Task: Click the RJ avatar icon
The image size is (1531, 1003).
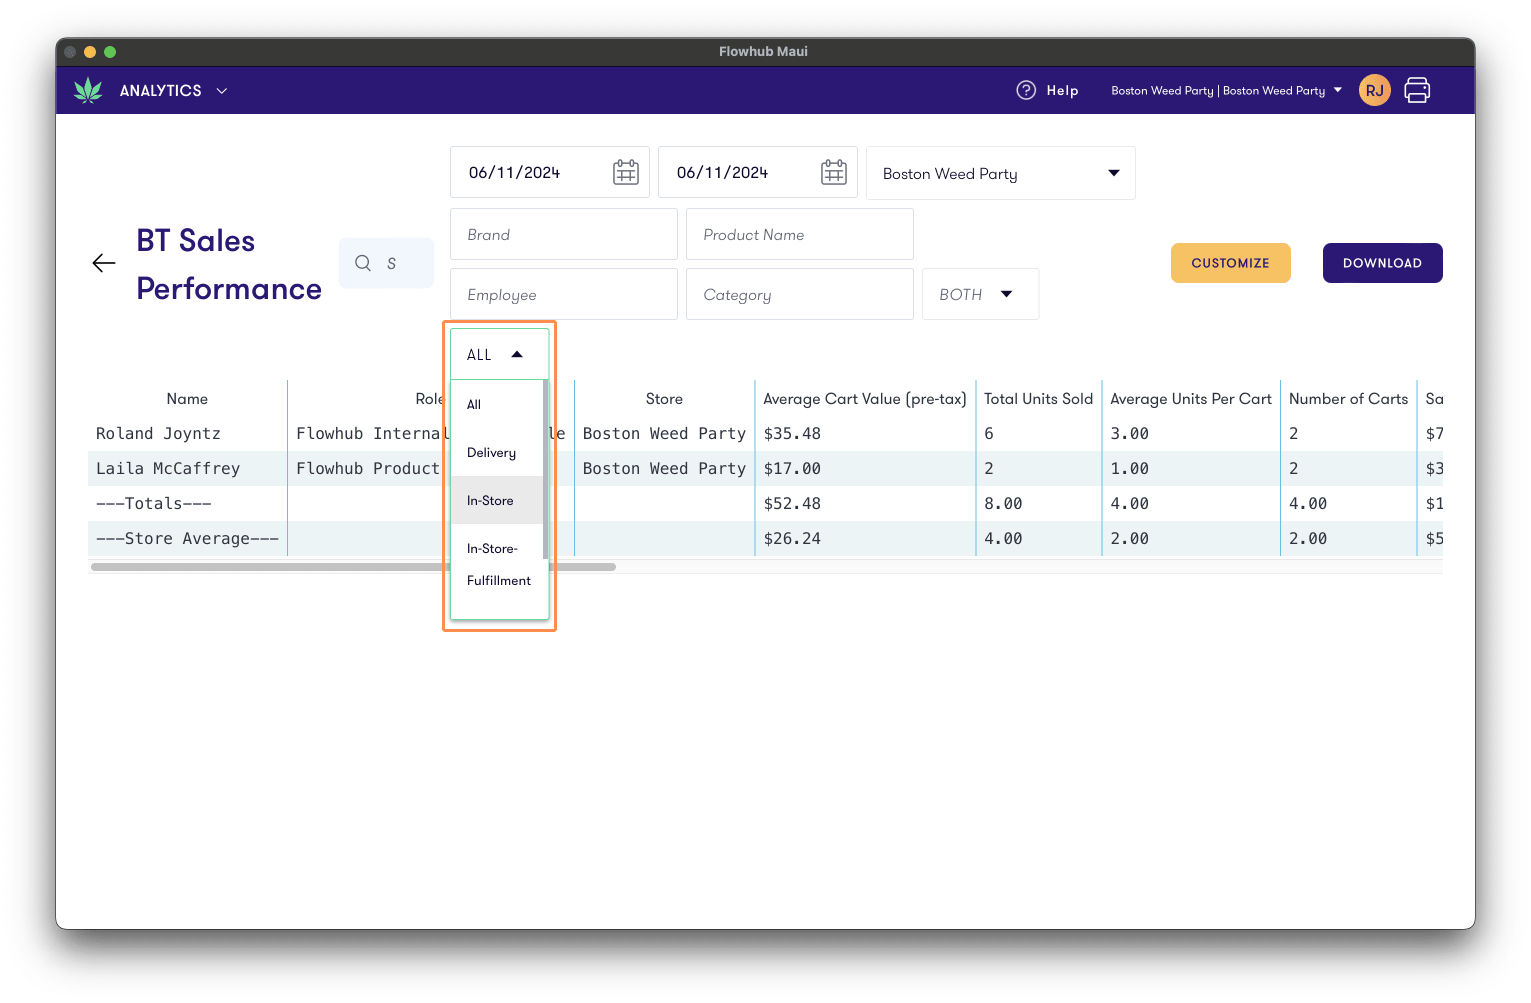Action: 1374,90
